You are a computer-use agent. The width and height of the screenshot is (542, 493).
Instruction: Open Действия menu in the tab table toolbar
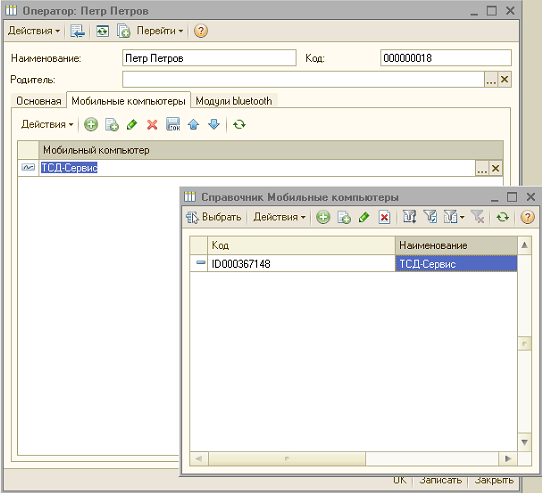[47, 124]
